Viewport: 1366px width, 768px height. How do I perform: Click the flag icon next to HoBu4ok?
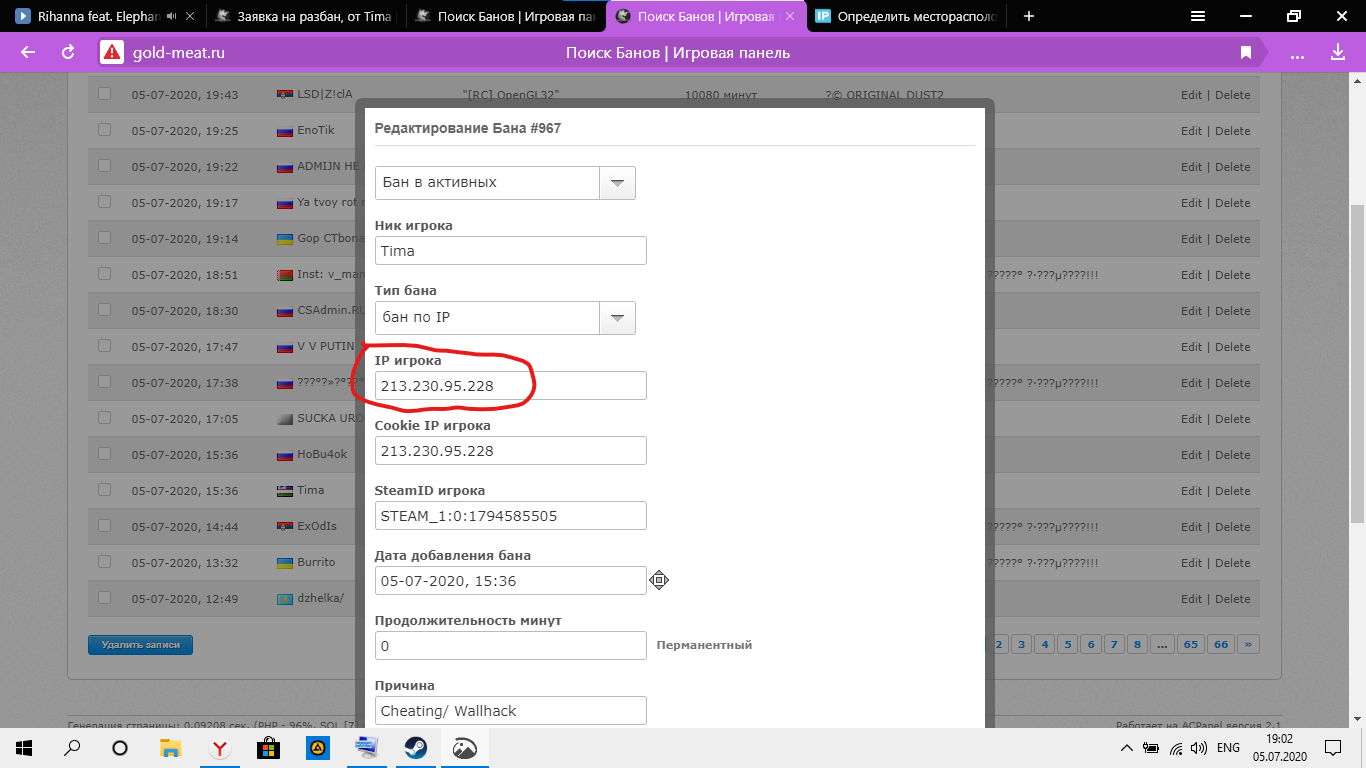pyautogui.click(x=284, y=455)
